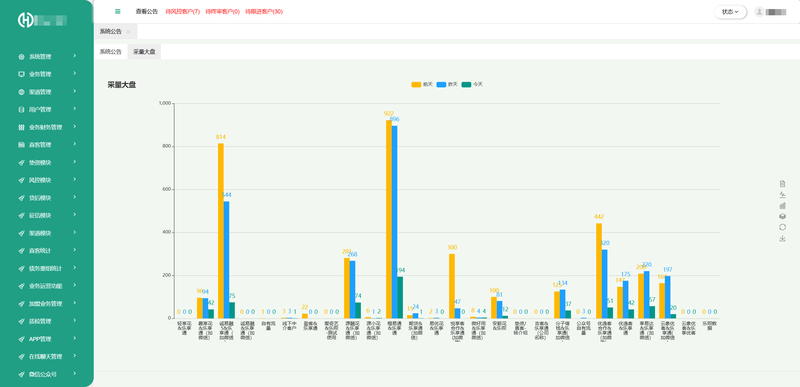This screenshot has height=387, width=800.
Task: Expand 质检管理 using its chevron
Action: coord(74,321)
